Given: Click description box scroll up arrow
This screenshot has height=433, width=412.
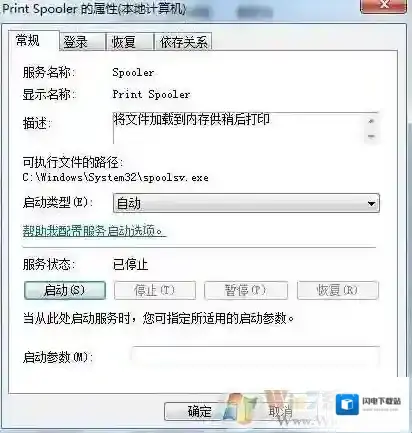Looking at the screenshot, I should point(371,121).
